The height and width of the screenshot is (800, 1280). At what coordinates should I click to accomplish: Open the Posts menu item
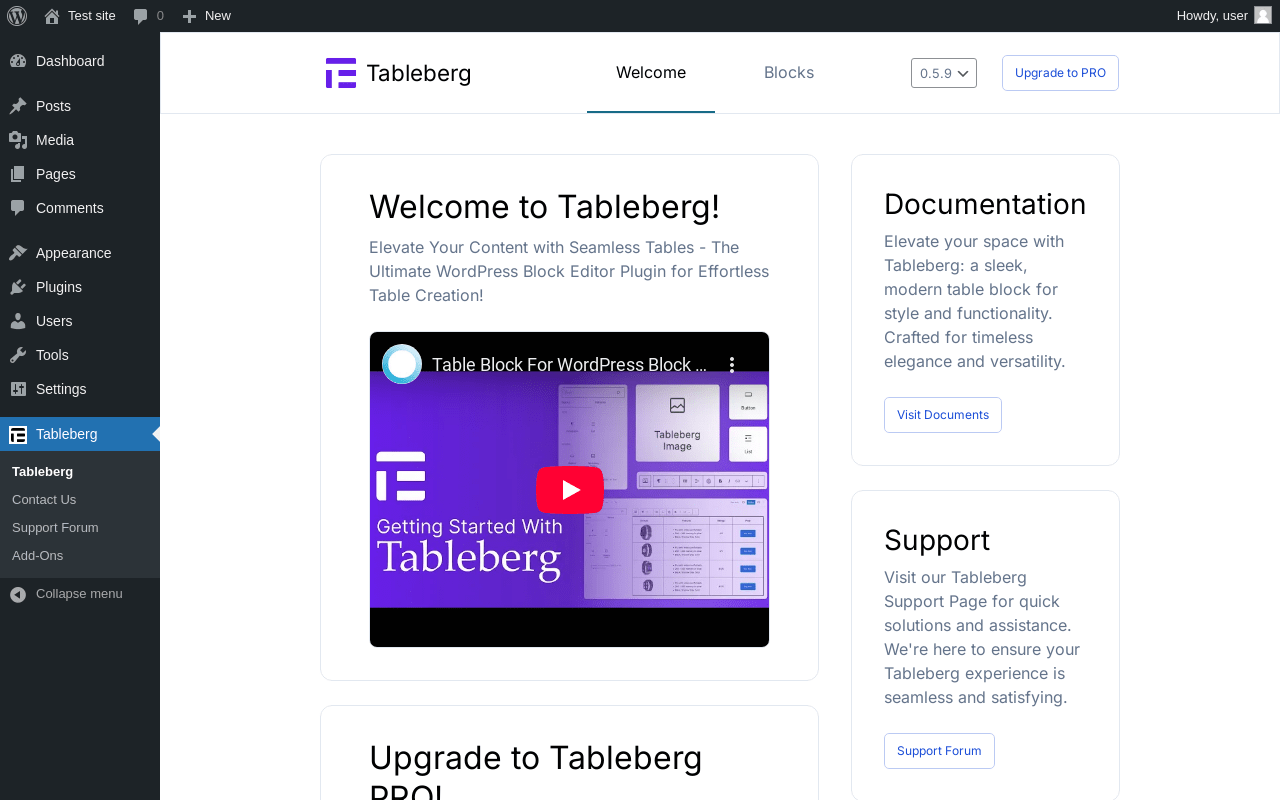(80, 106)
